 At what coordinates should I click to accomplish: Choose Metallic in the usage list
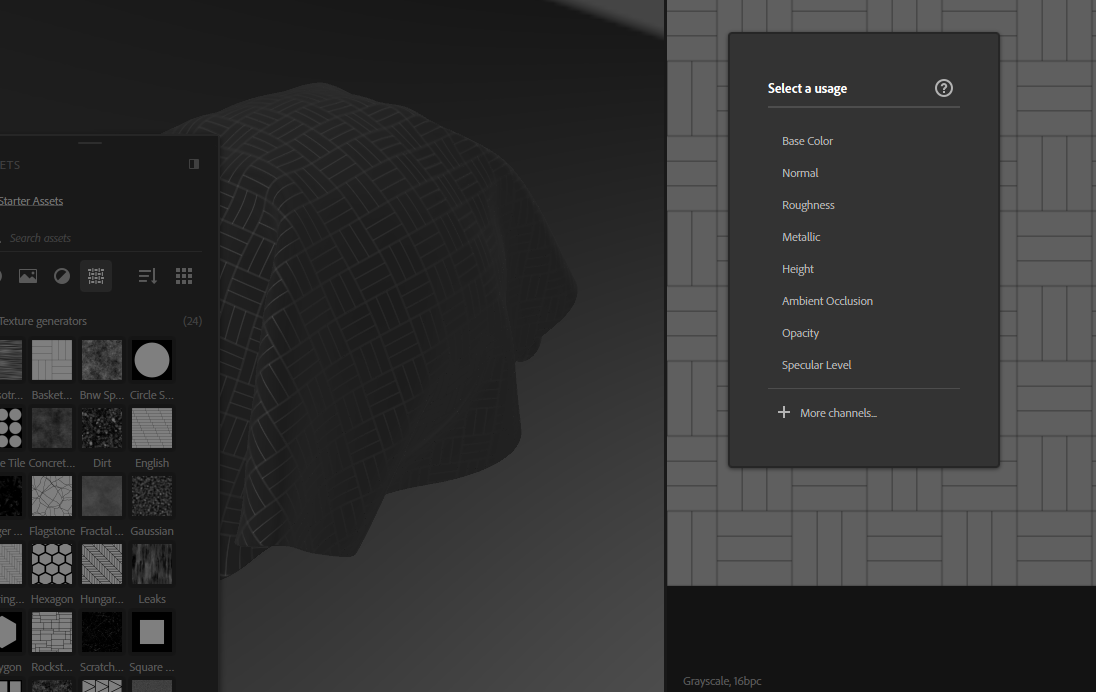[x=801, y=236]
